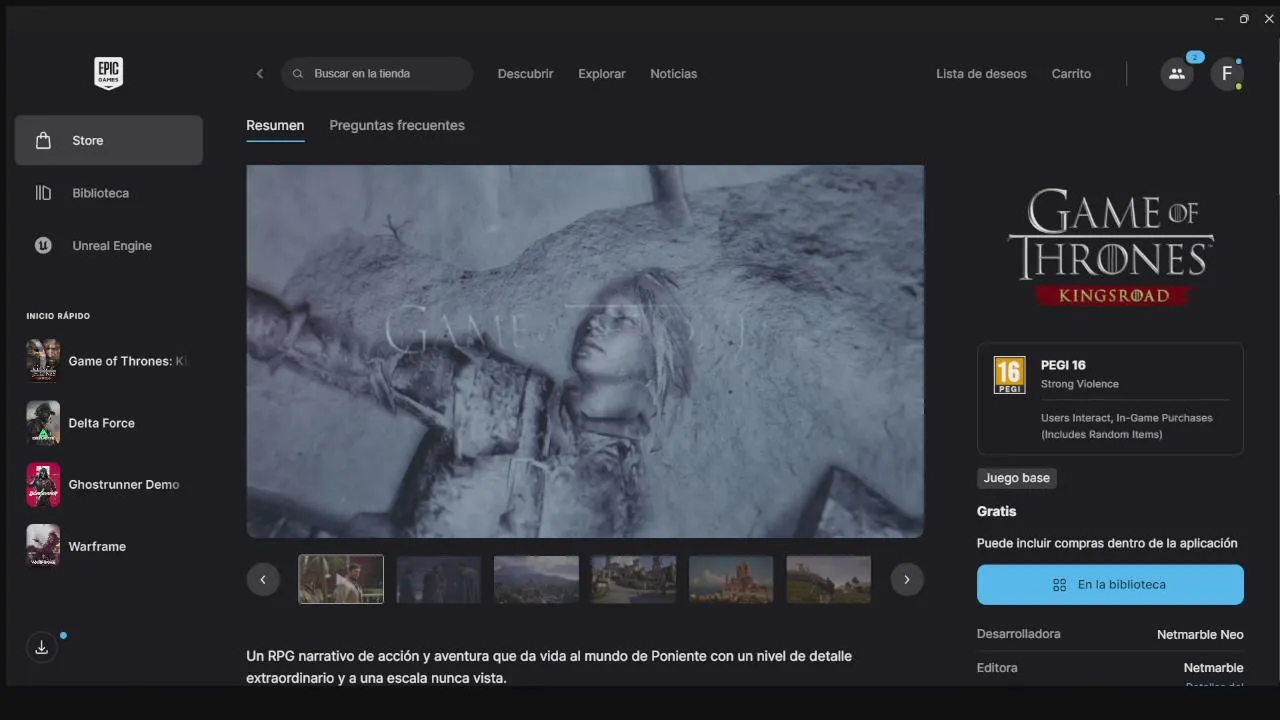This screenshot has height=720, width=1280.
Task: Click the Unreal Engine logo icon
Action: click(43, 246)
